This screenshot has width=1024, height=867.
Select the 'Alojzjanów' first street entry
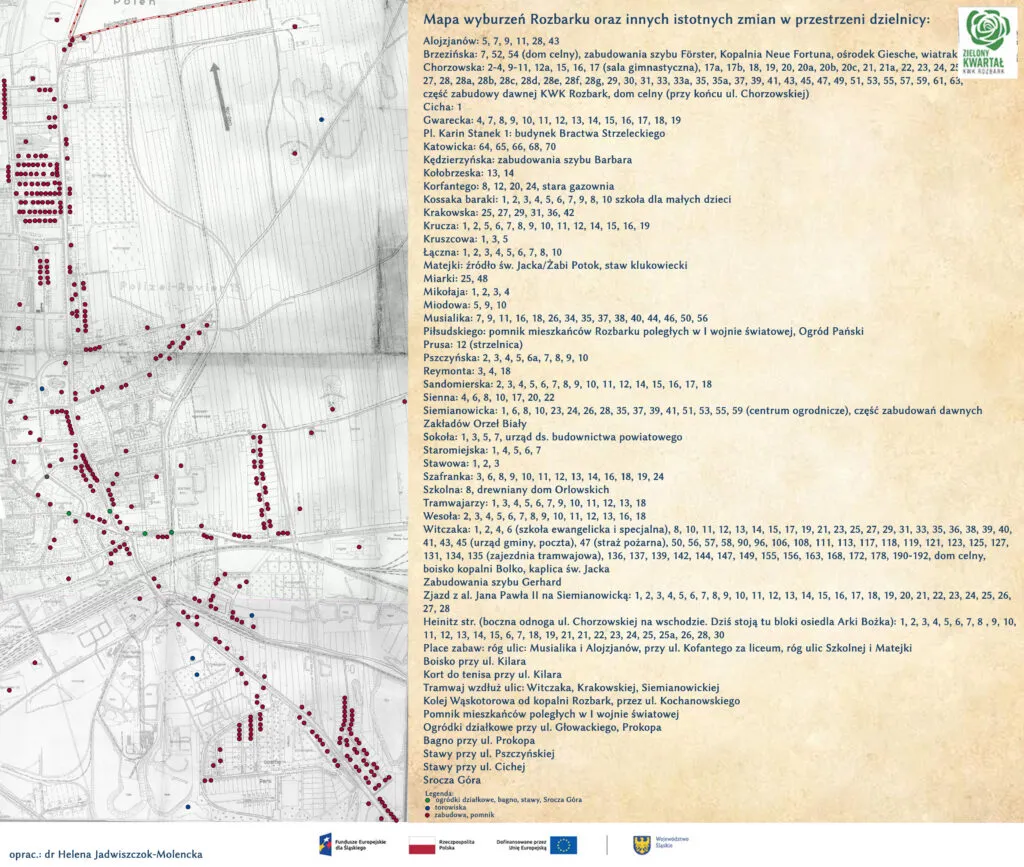(x=450, y=40)
